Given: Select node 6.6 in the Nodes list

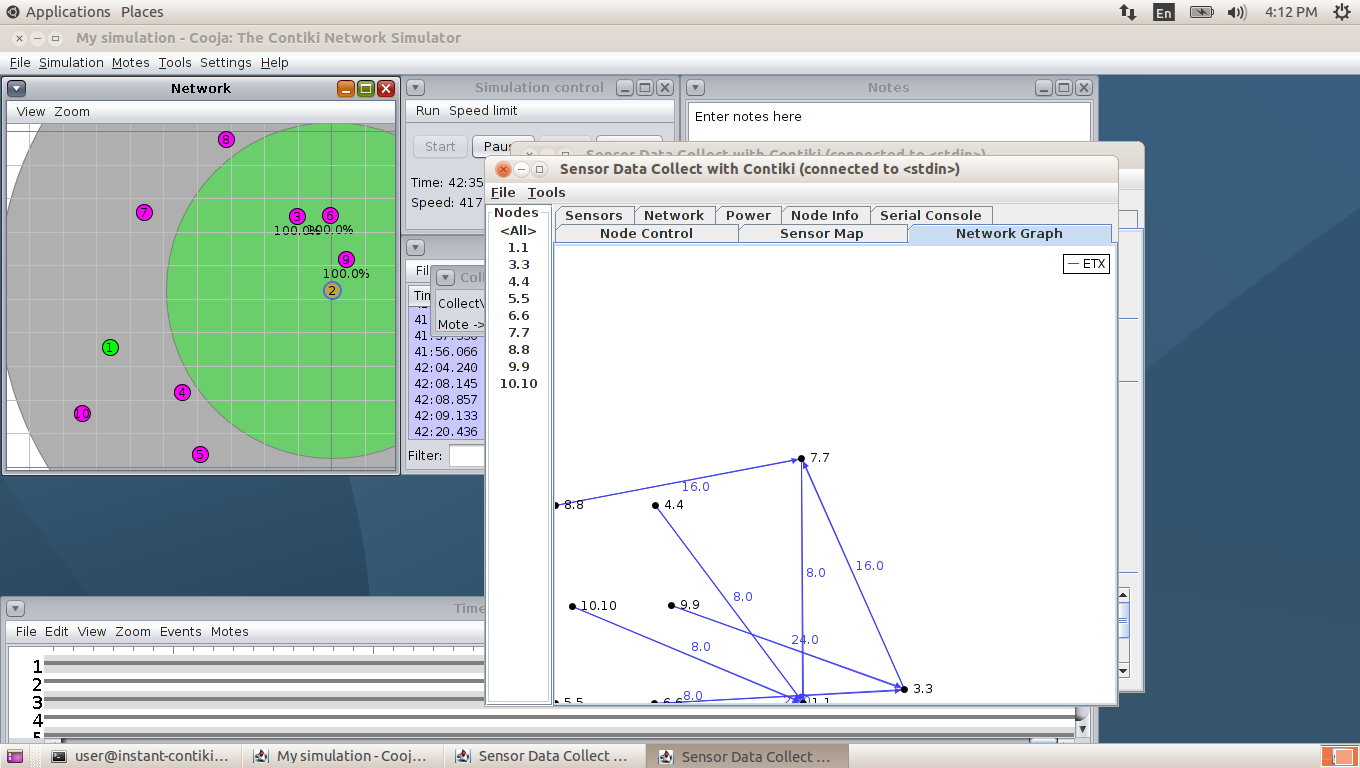Looking at the screenshot, I should click(x=518, y=316).
